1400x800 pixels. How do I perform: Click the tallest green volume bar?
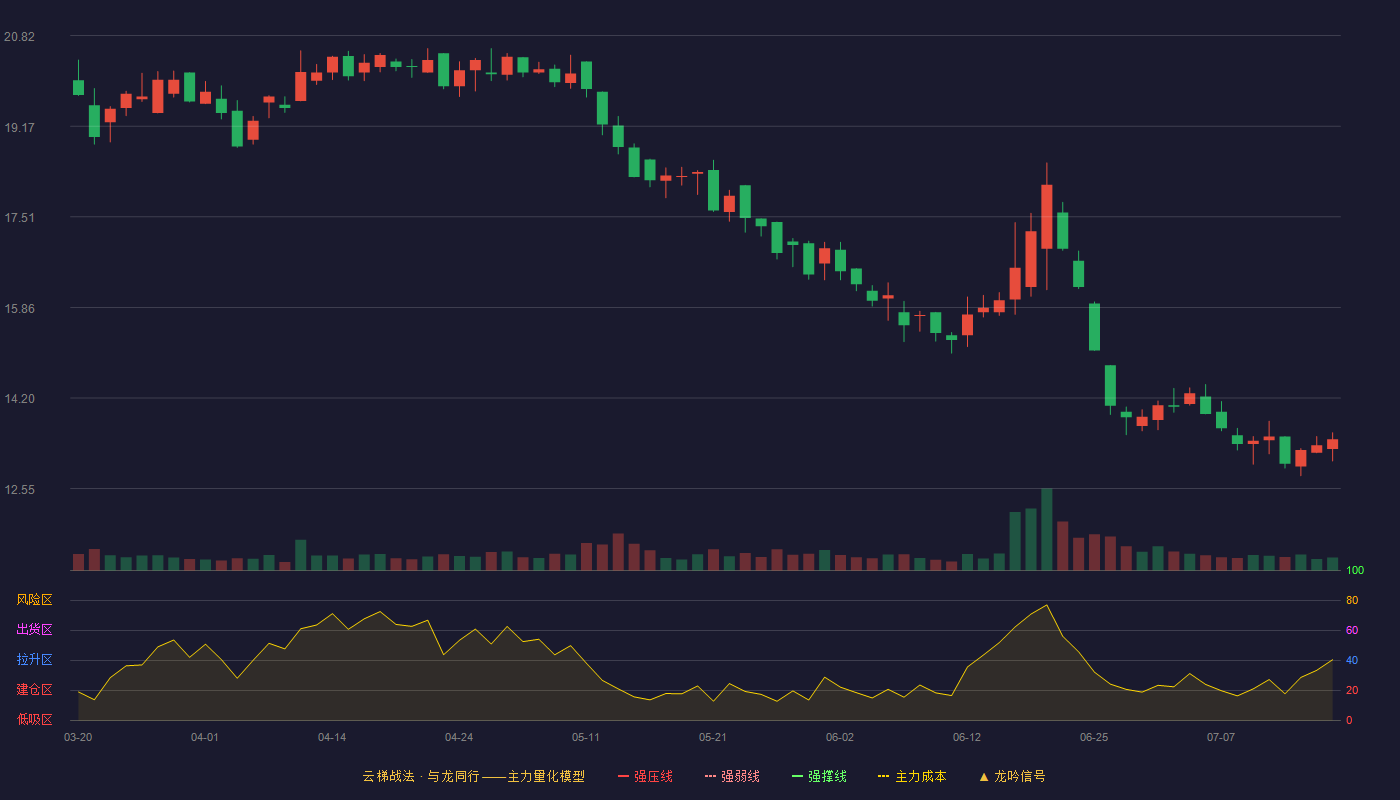point(1047,529)
